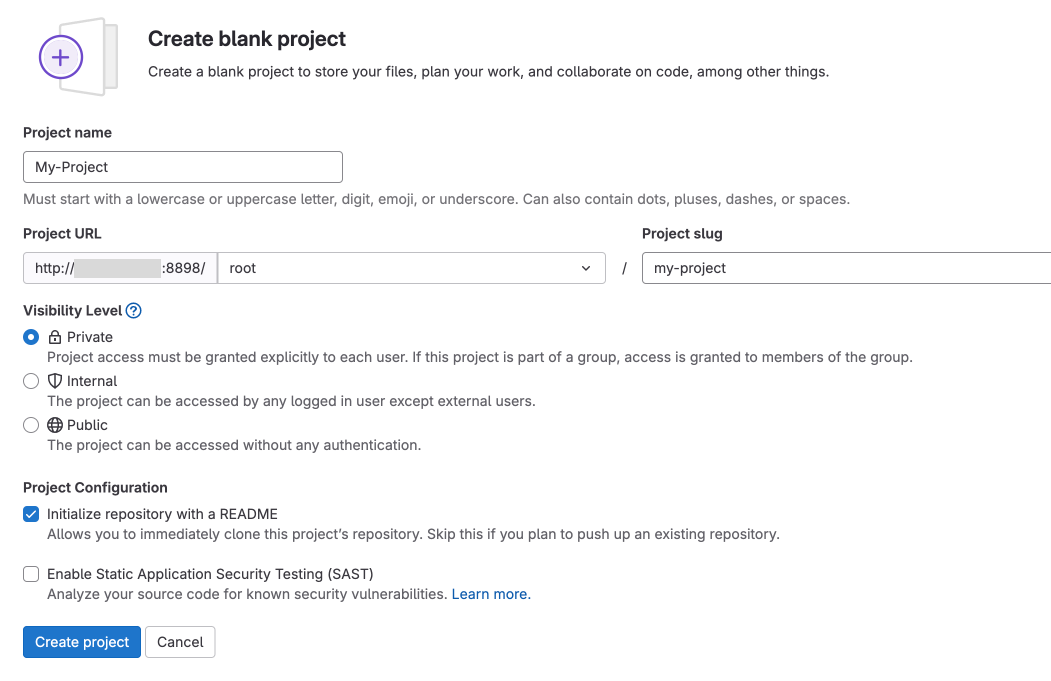Uncheck Initialize repository with a README
The height and width of the screenshot is (681, 1051).
click(31, 514)
